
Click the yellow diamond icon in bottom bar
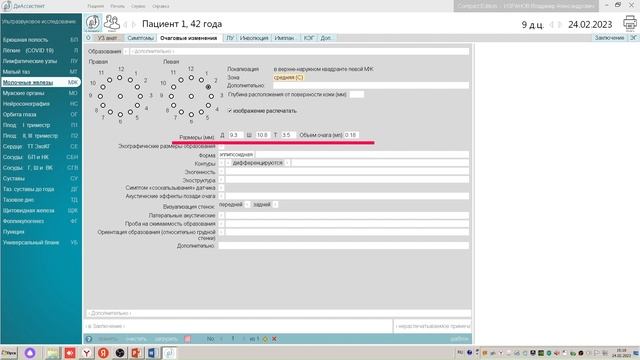pyautogui.click(x=265, y=339)
